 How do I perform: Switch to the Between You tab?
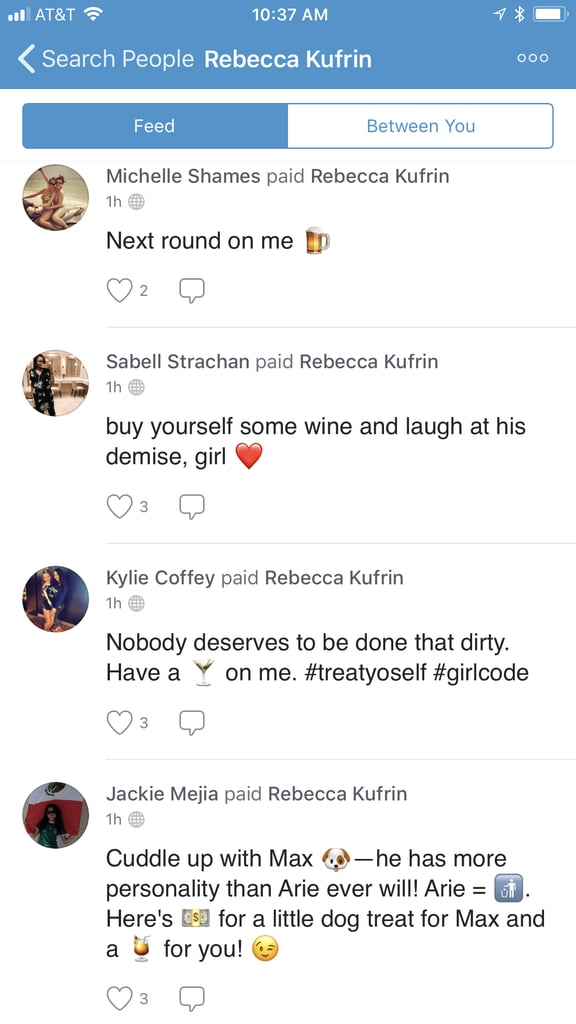coord(421,125)
